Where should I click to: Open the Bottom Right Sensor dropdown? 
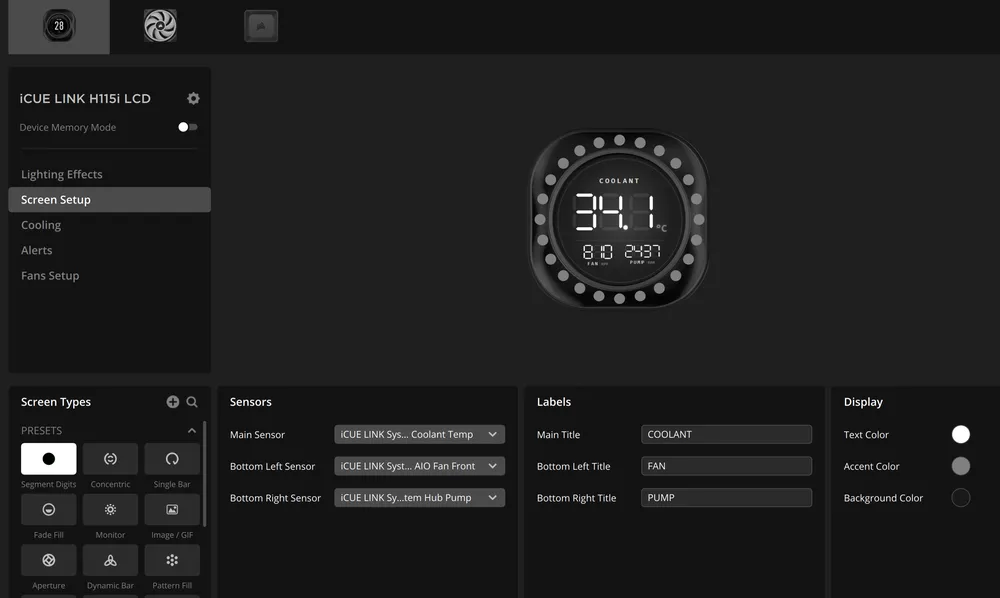(x=420, y=497)
